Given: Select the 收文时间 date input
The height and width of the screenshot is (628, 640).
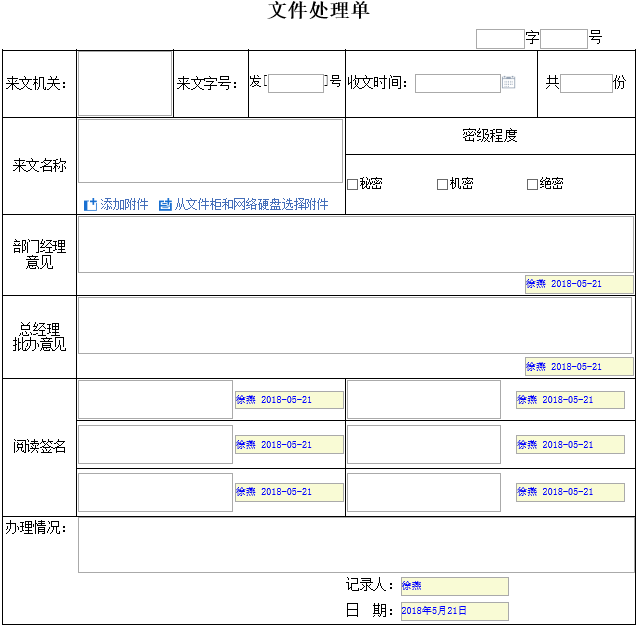Looking at the screenshot, I should 457,83.
